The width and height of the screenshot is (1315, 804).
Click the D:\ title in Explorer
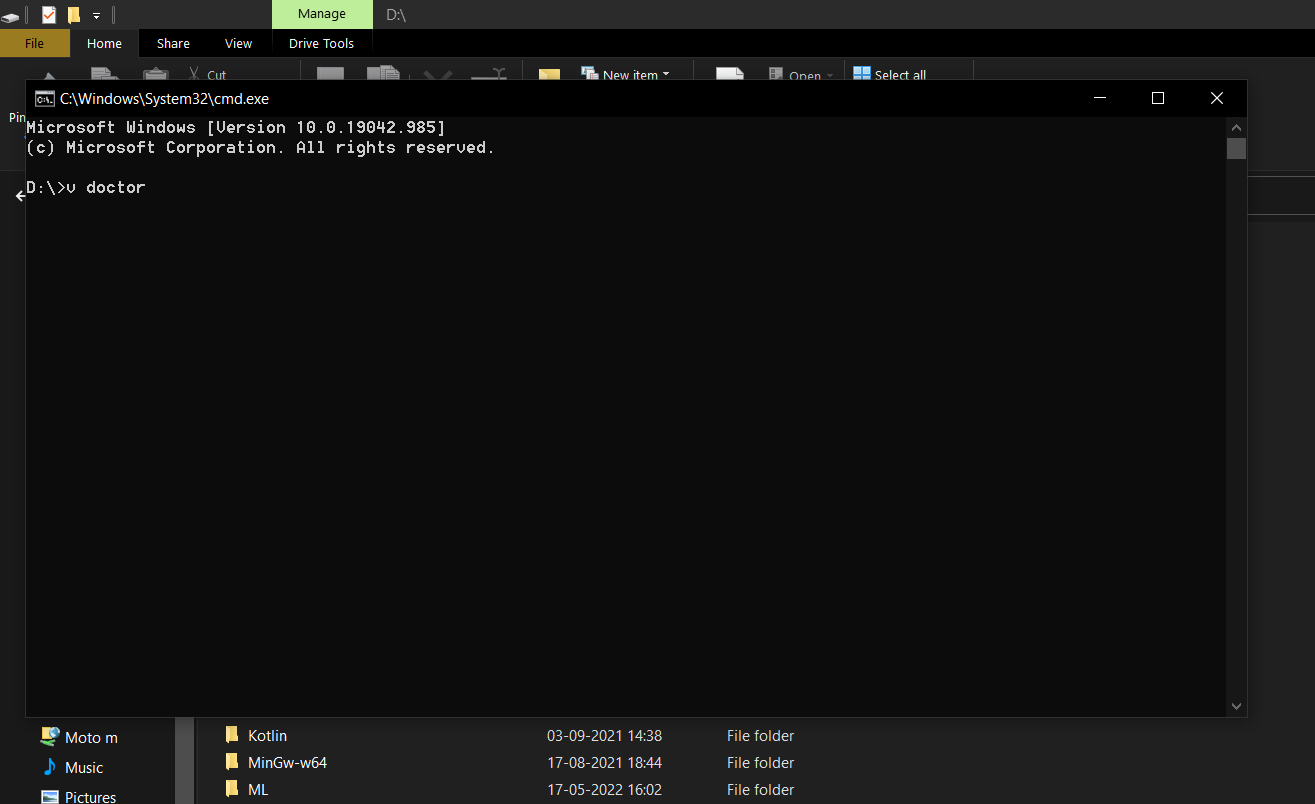click(396, 14)
